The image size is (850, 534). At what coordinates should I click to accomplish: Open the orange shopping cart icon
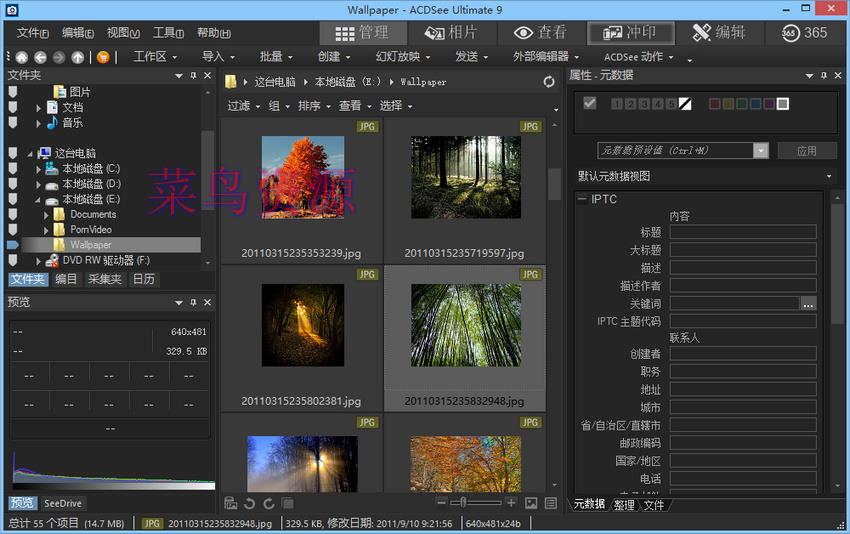(x=103, y=57)
